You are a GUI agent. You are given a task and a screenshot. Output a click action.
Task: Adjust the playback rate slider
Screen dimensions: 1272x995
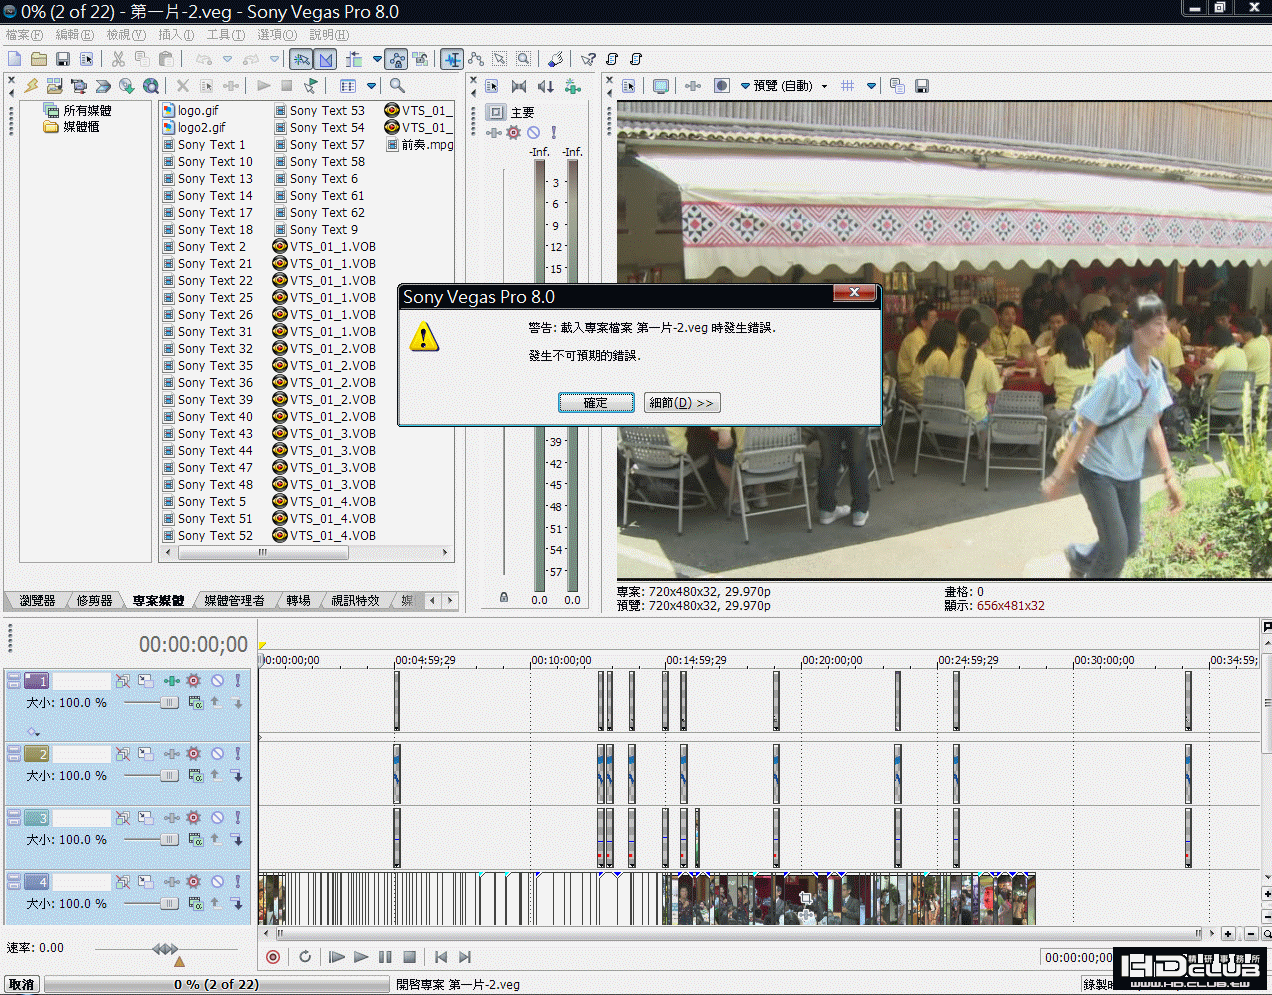165,949
